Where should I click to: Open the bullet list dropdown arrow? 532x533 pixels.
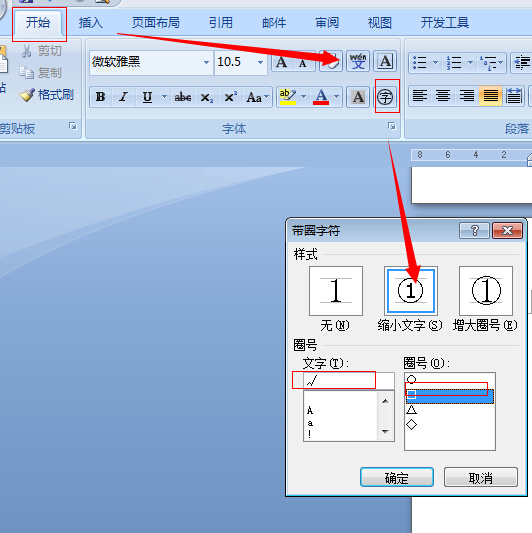click(435, 63)
